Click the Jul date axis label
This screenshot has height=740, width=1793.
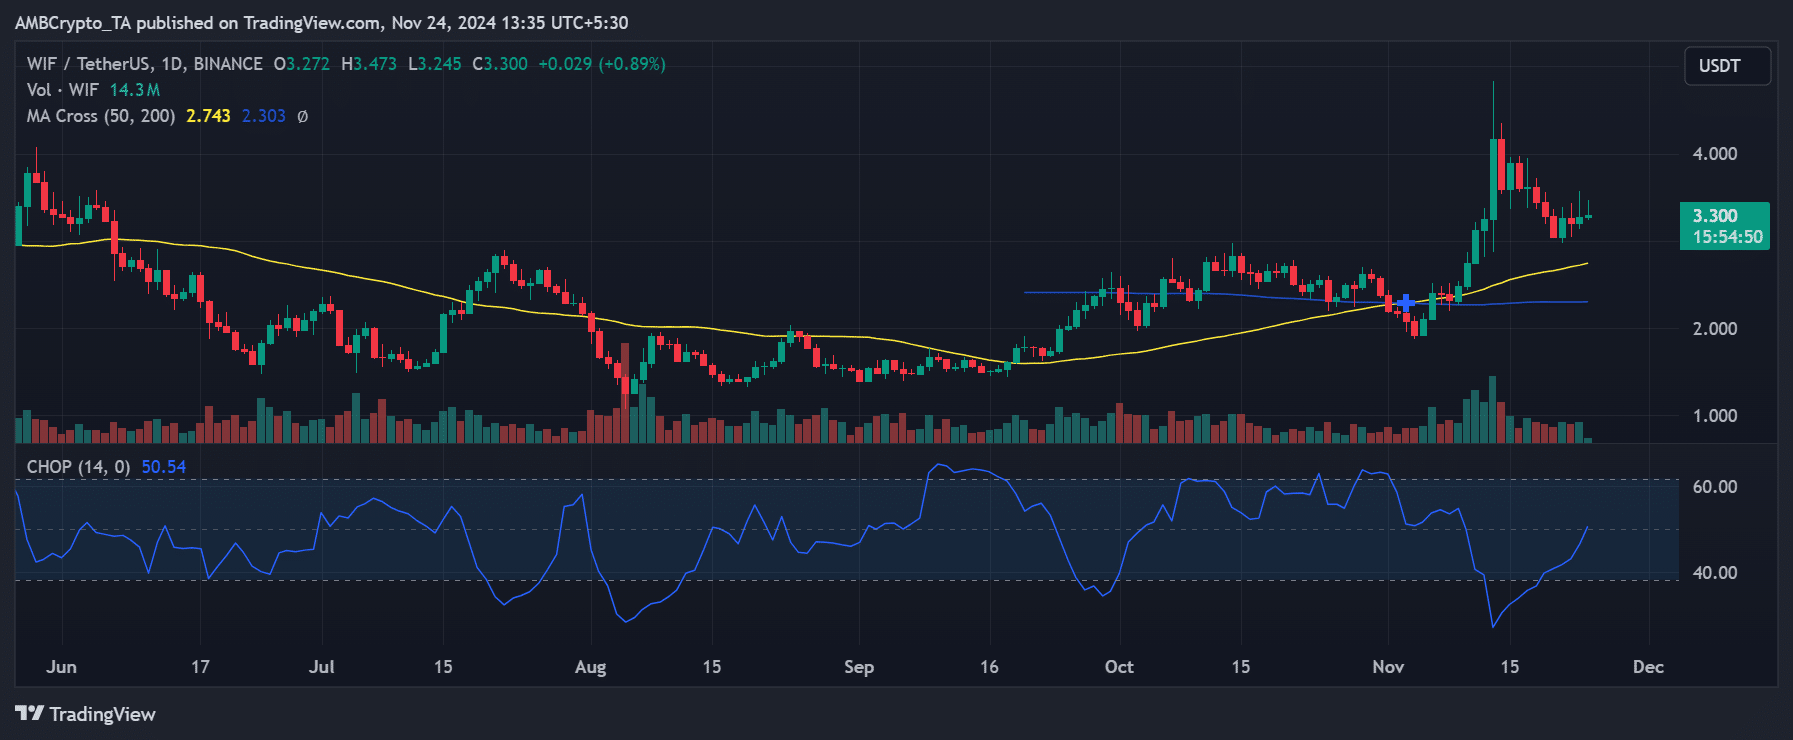click(x=322, y=667)
